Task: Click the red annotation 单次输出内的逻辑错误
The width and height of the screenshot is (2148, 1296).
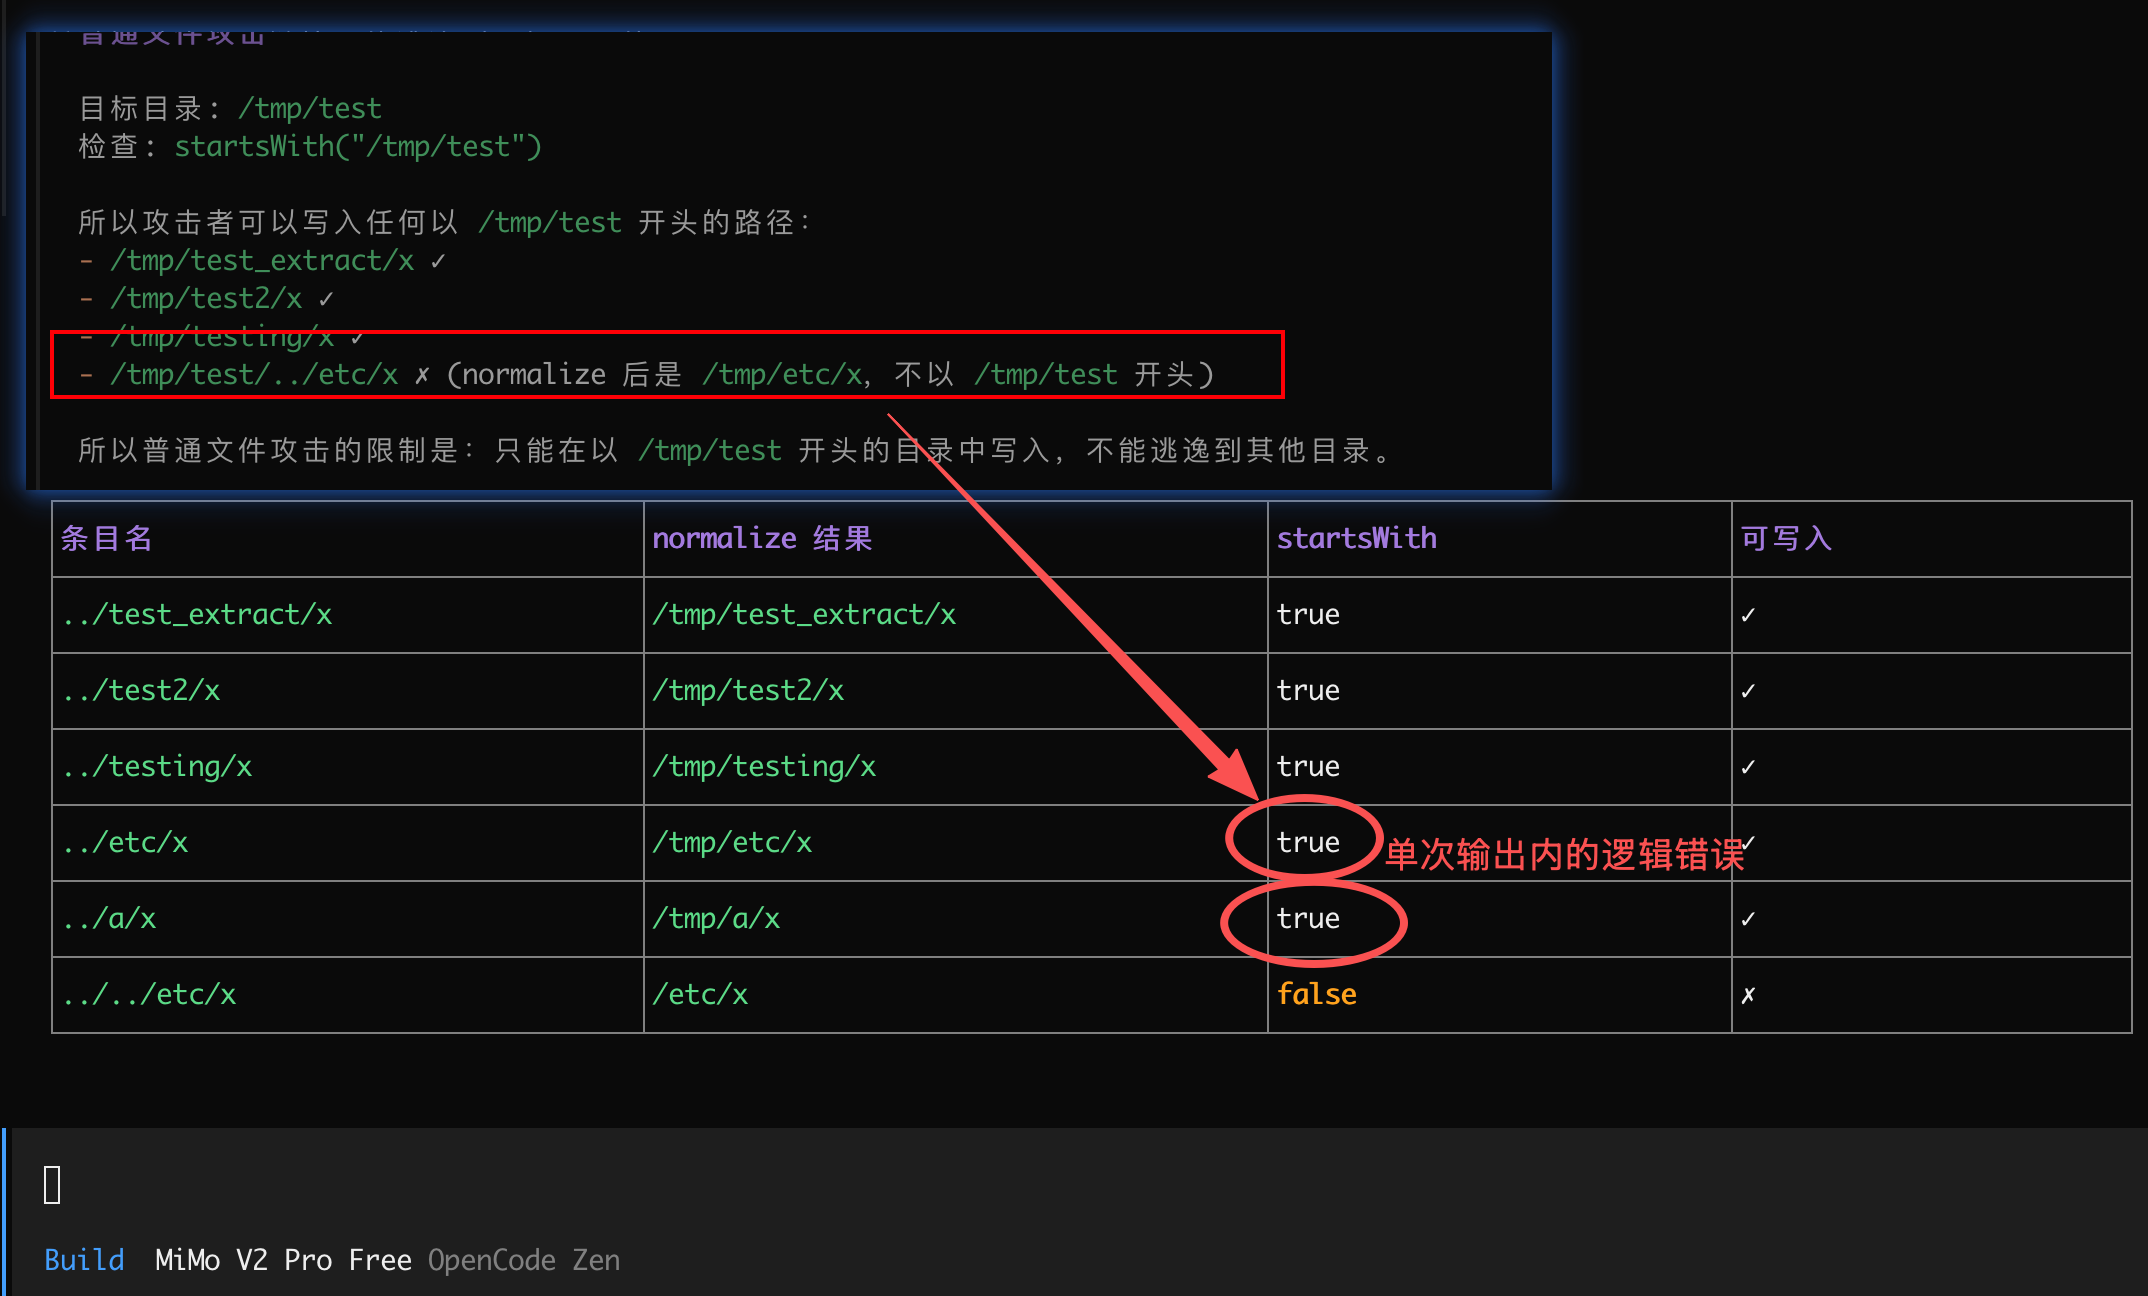Action: tap(1564, 855)
